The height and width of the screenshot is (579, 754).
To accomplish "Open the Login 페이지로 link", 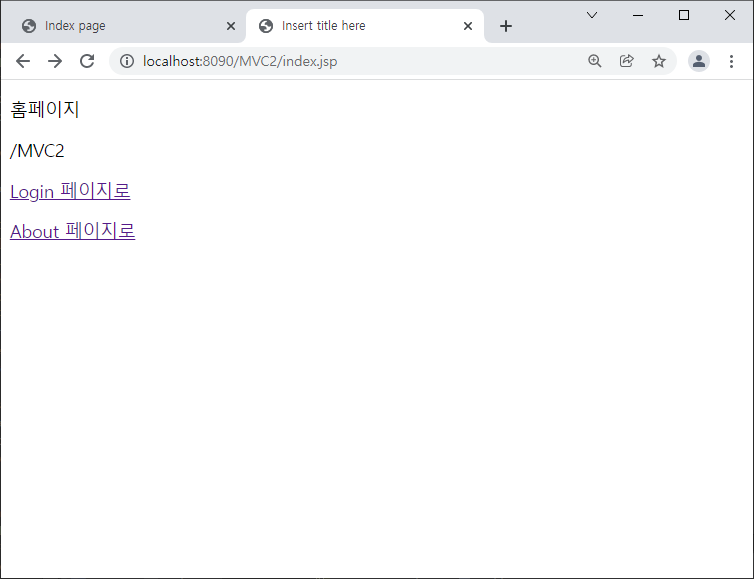I will click(x=70, y=191).
